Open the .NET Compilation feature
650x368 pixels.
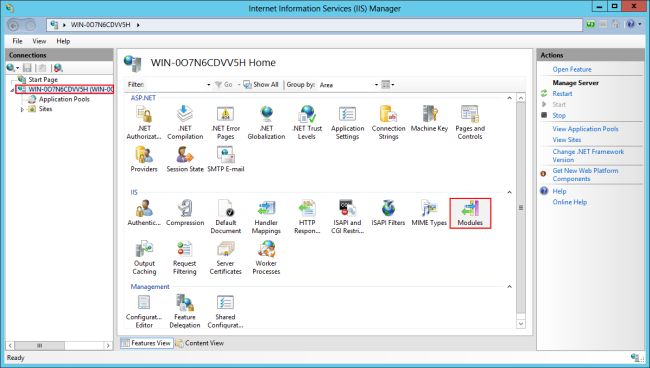click(x=185, y=123)
